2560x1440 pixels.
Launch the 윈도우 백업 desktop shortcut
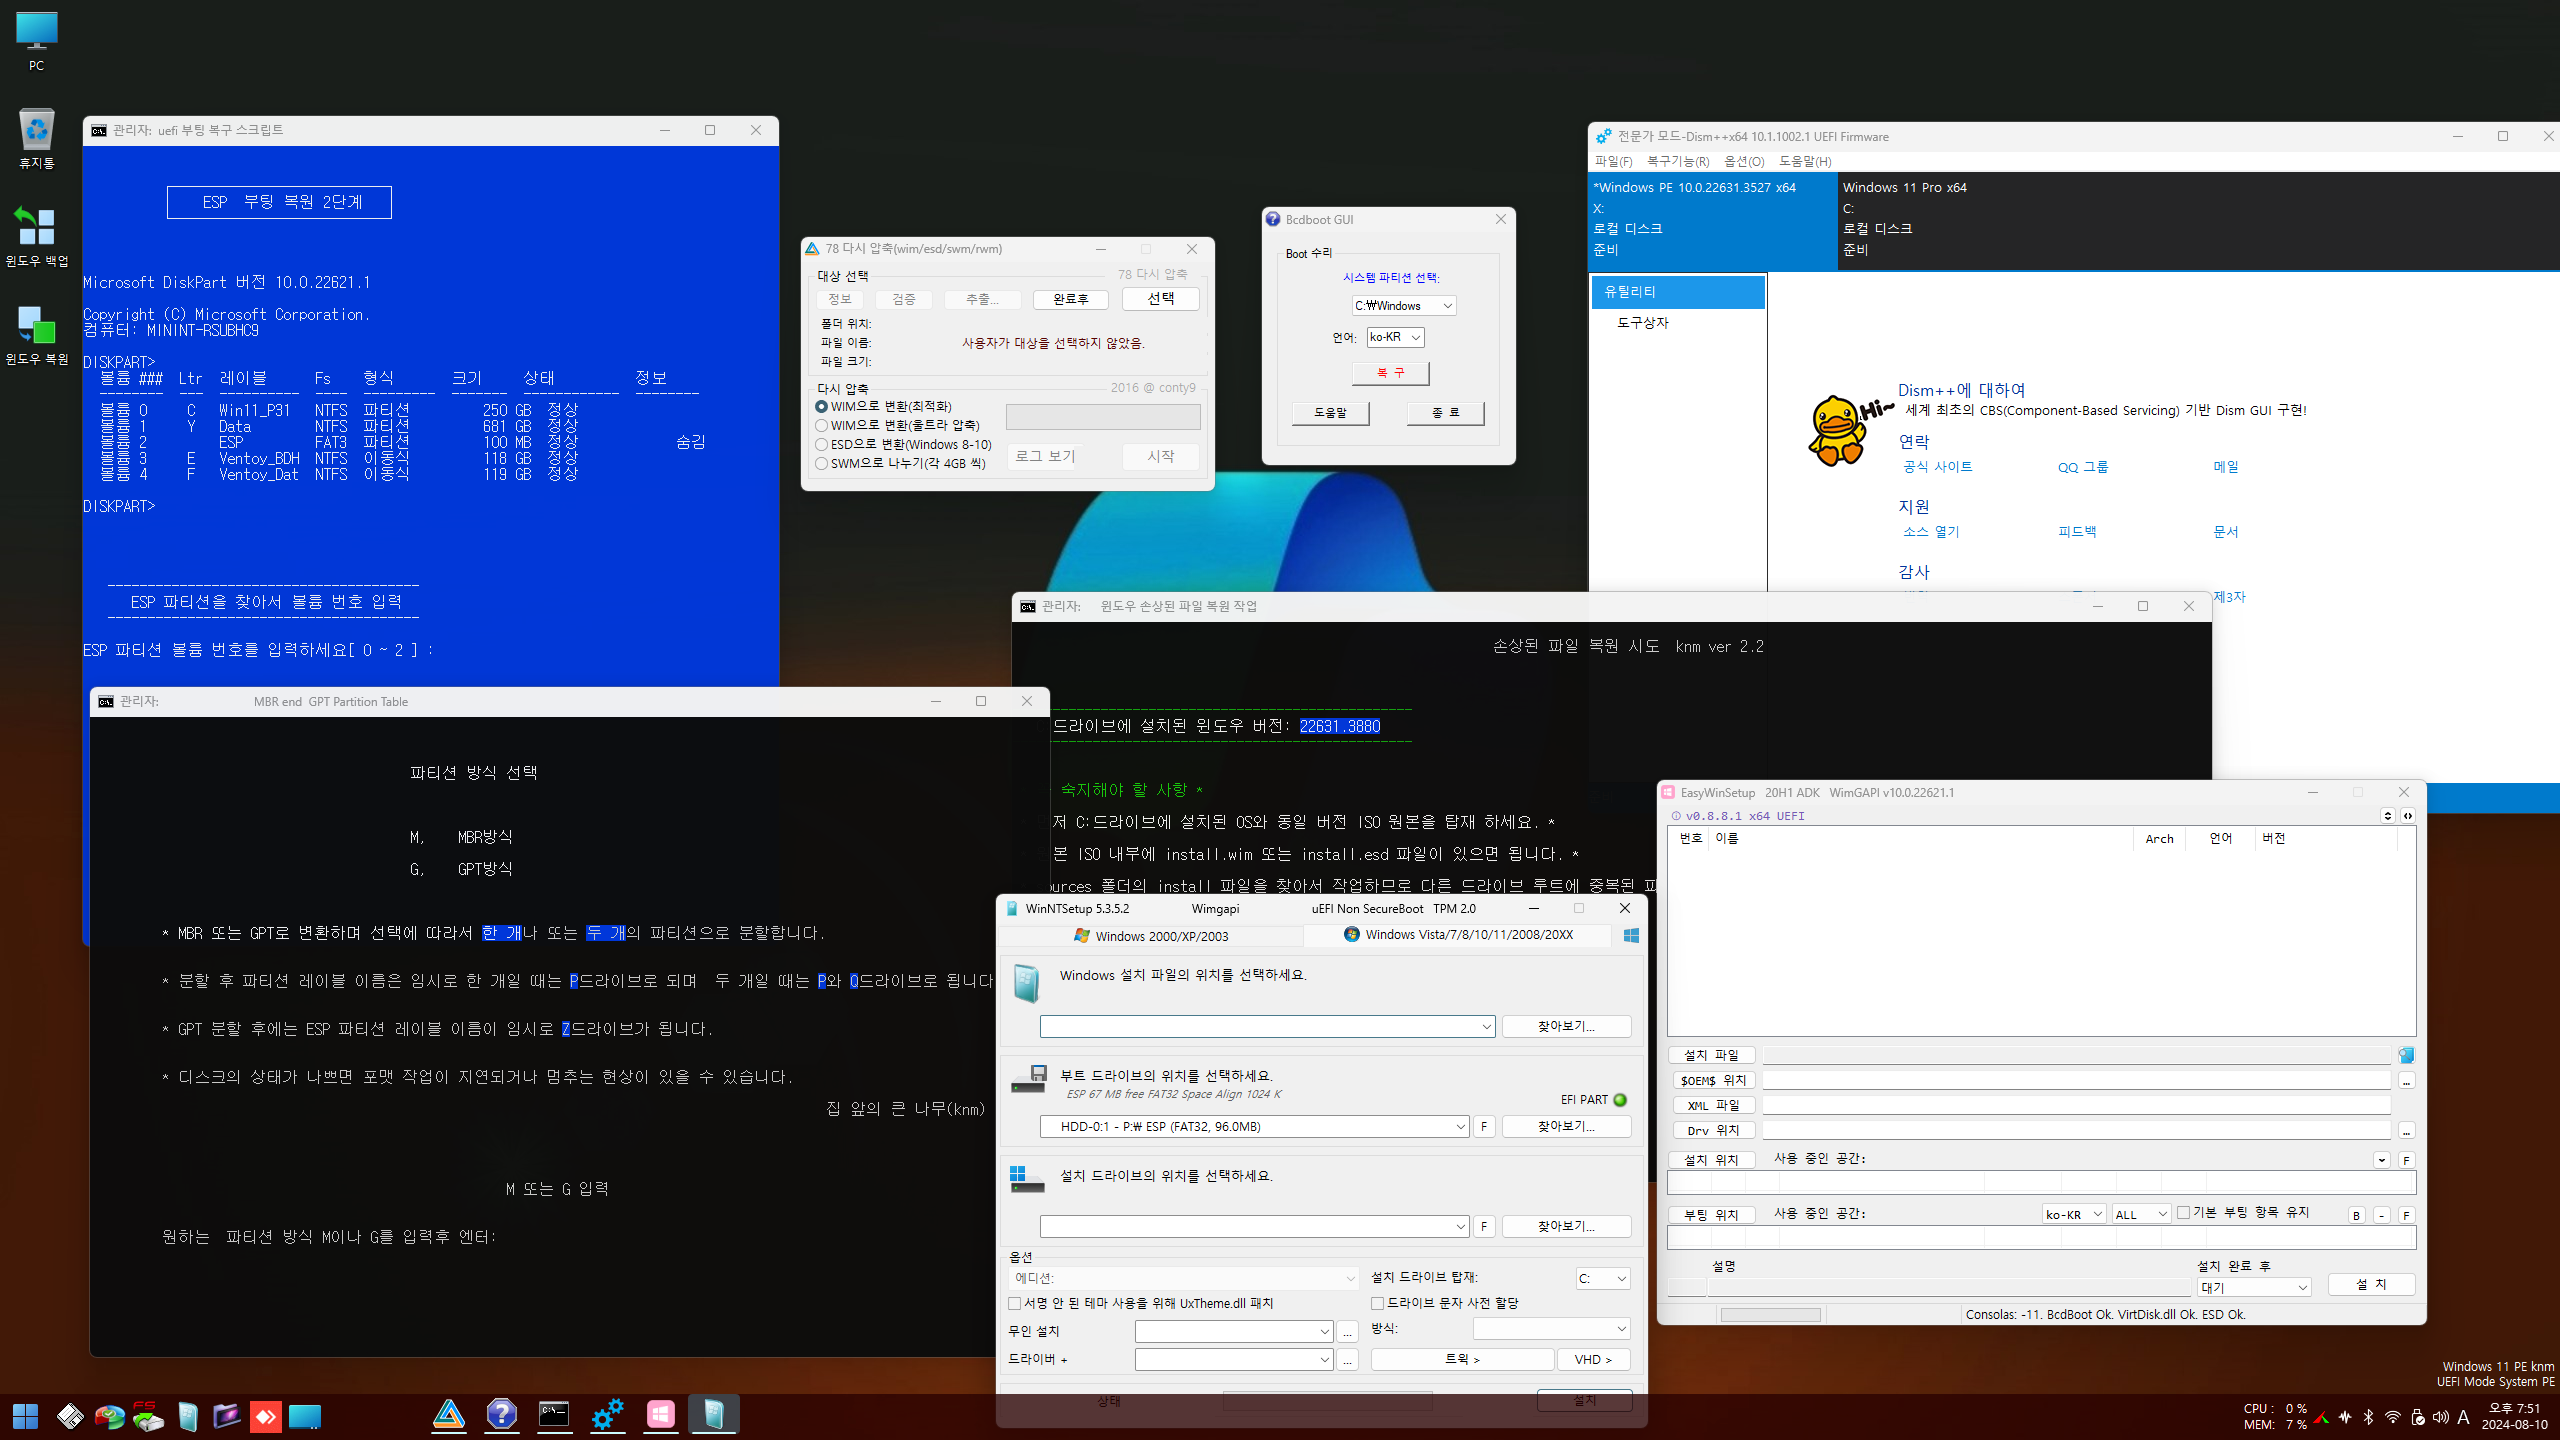tap(36, 236)
